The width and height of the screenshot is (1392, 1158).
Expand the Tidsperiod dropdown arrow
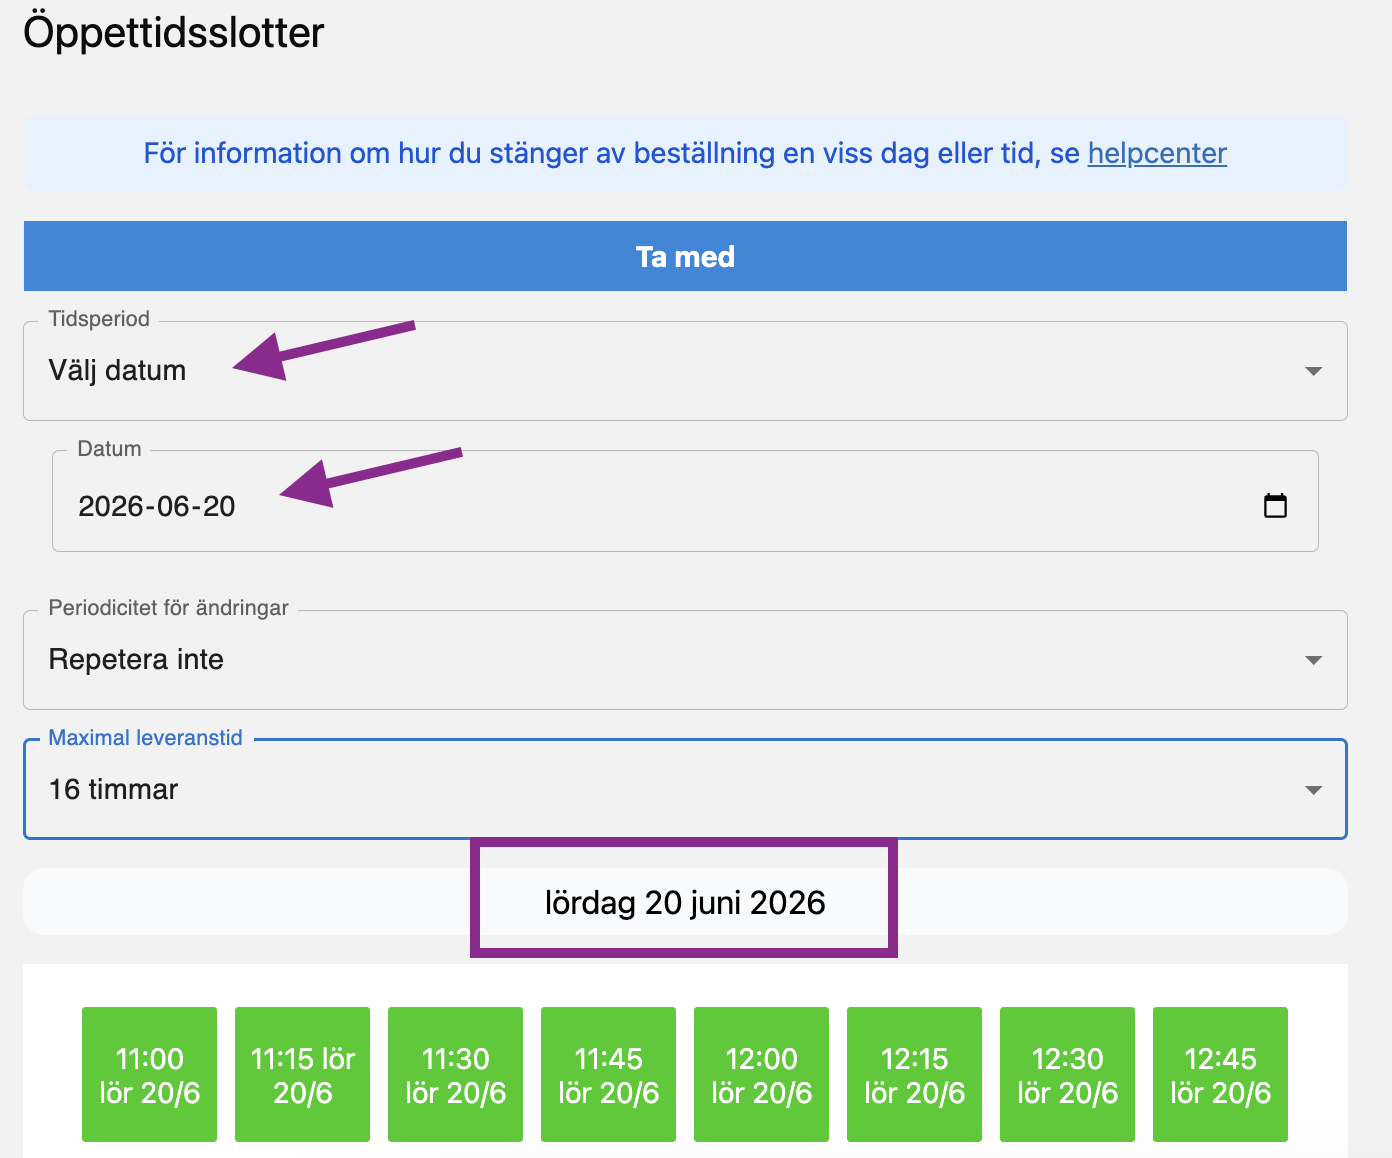(1313, 371)
